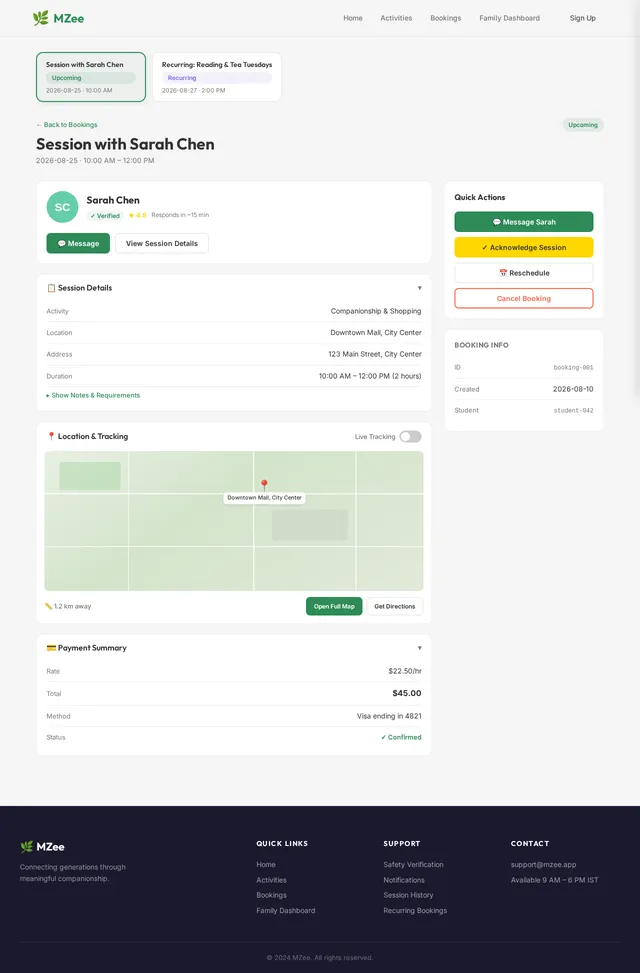Screen dimensions: 640x973
Task: Click the credit card icon beside Payment Summary
Action: (51, 648)
